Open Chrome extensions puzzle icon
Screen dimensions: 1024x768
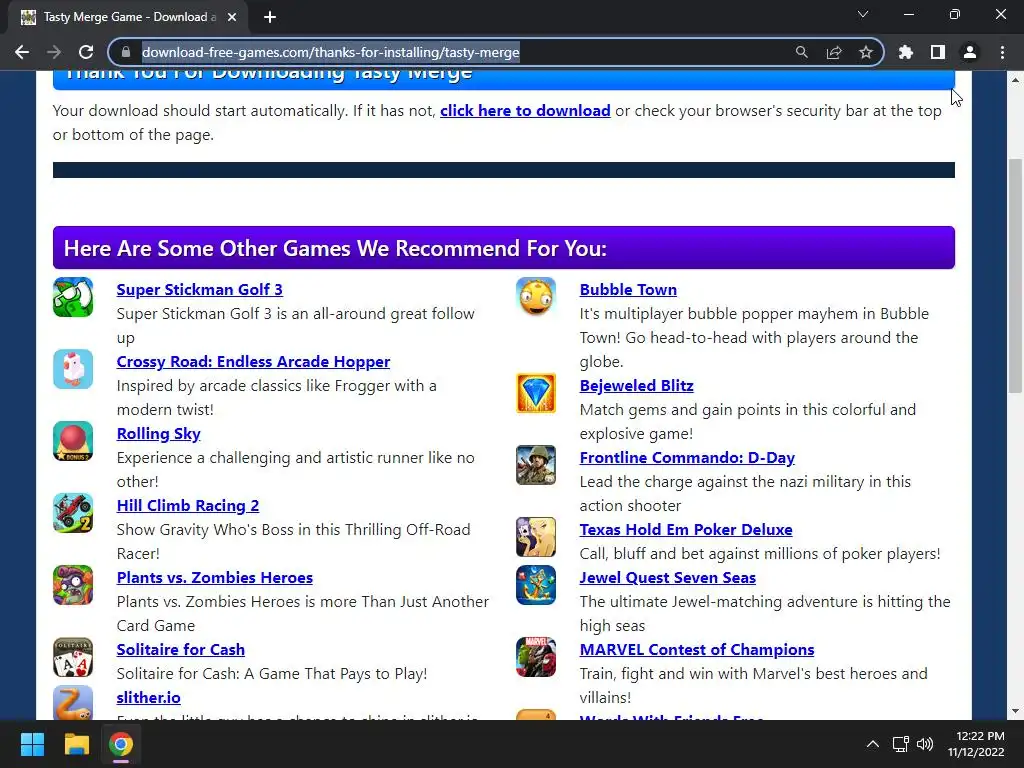[x=906, y=52]
